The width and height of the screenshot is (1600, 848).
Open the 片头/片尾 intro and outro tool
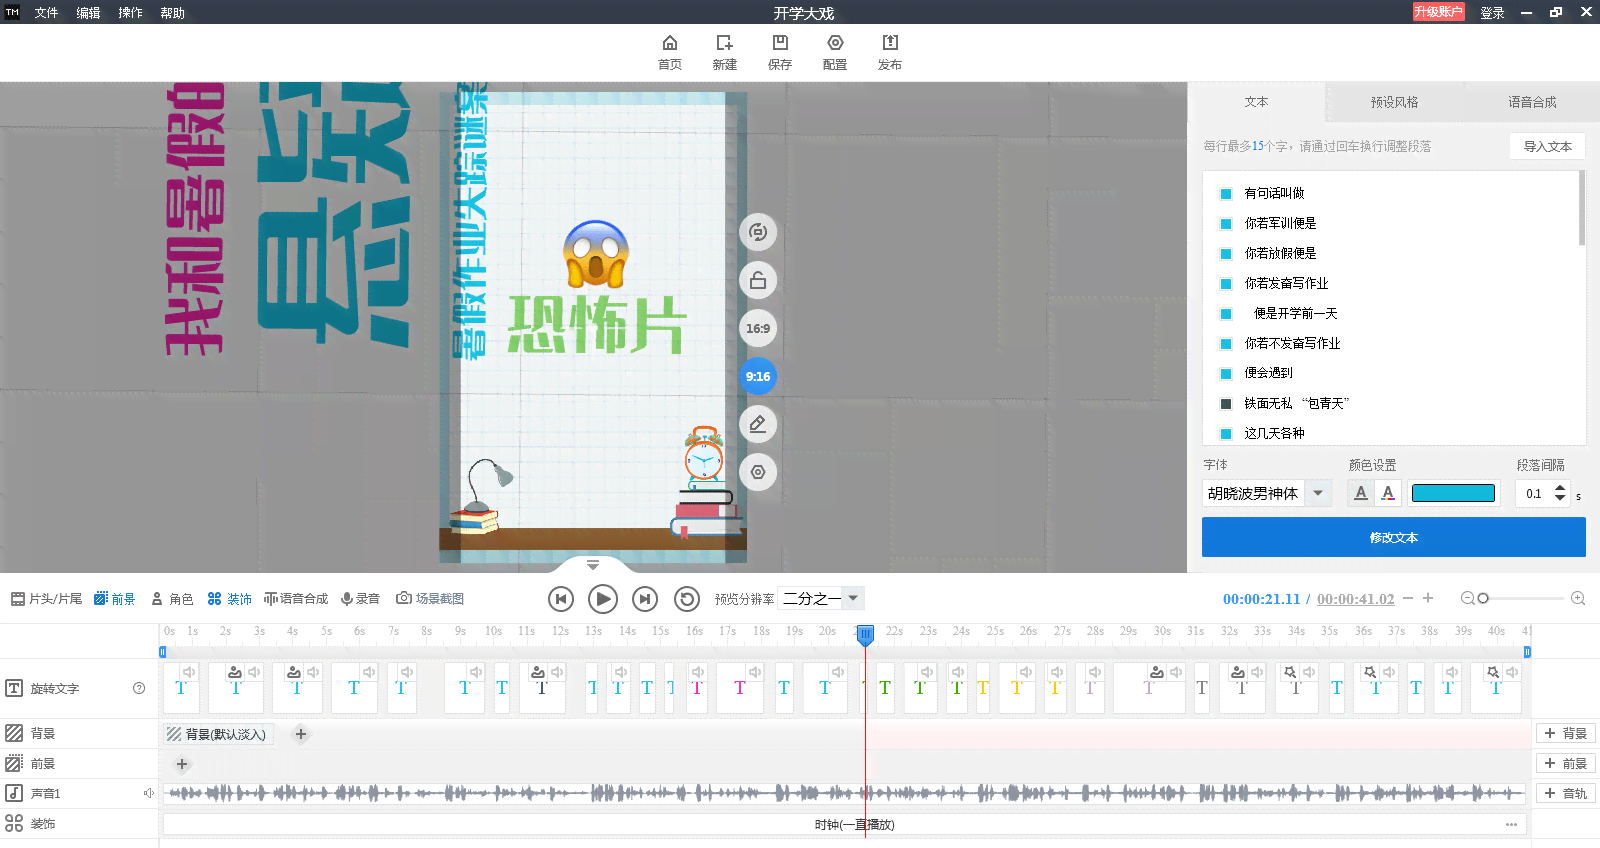[x=46, y=598]
